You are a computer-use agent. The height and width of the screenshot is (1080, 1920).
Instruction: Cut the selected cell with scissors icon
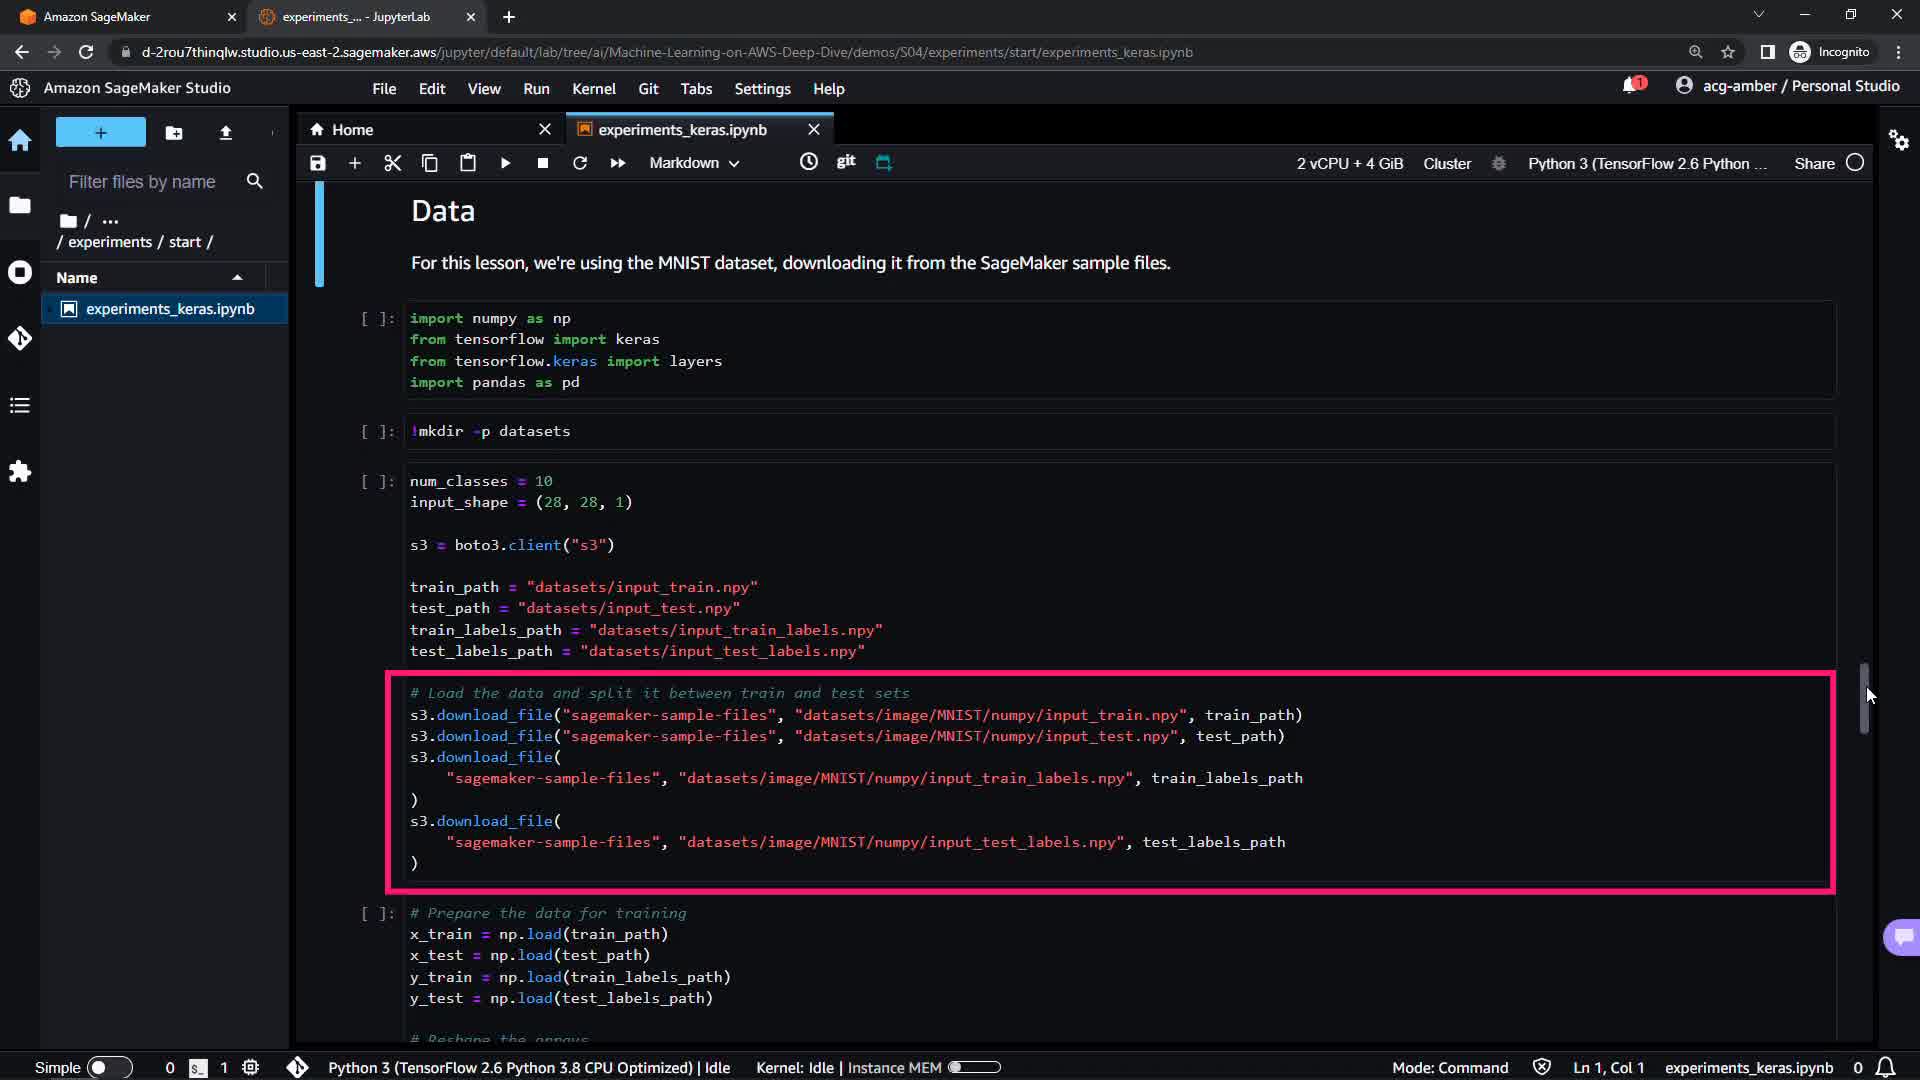(x=392, y=163)
